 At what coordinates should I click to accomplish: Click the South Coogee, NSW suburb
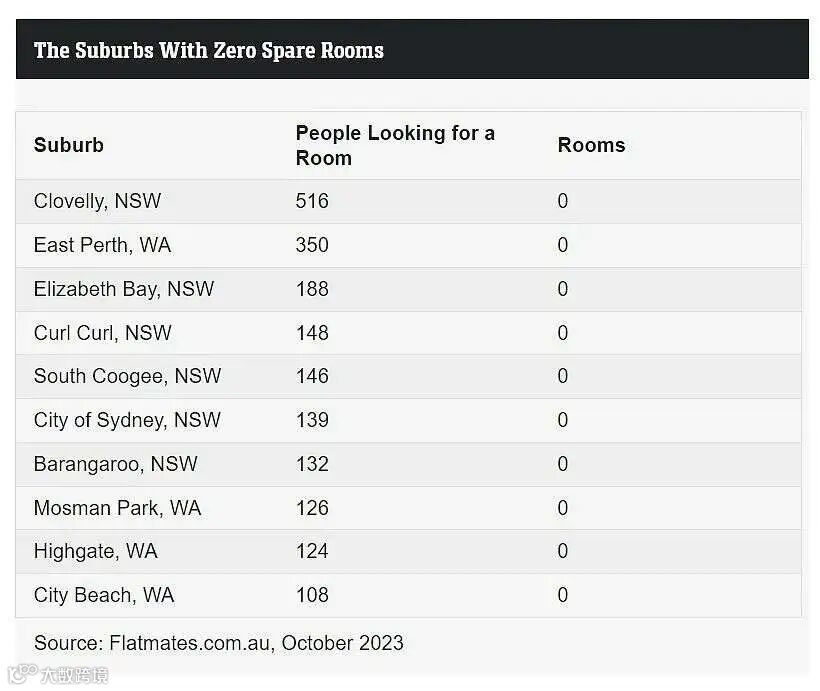pos(127,376)
